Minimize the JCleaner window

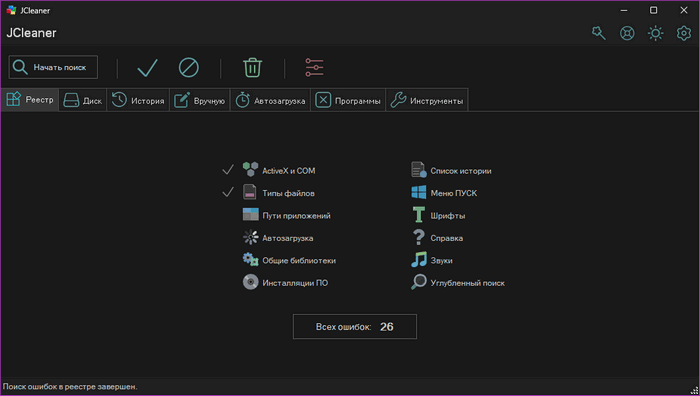click(x=624, y=10)
